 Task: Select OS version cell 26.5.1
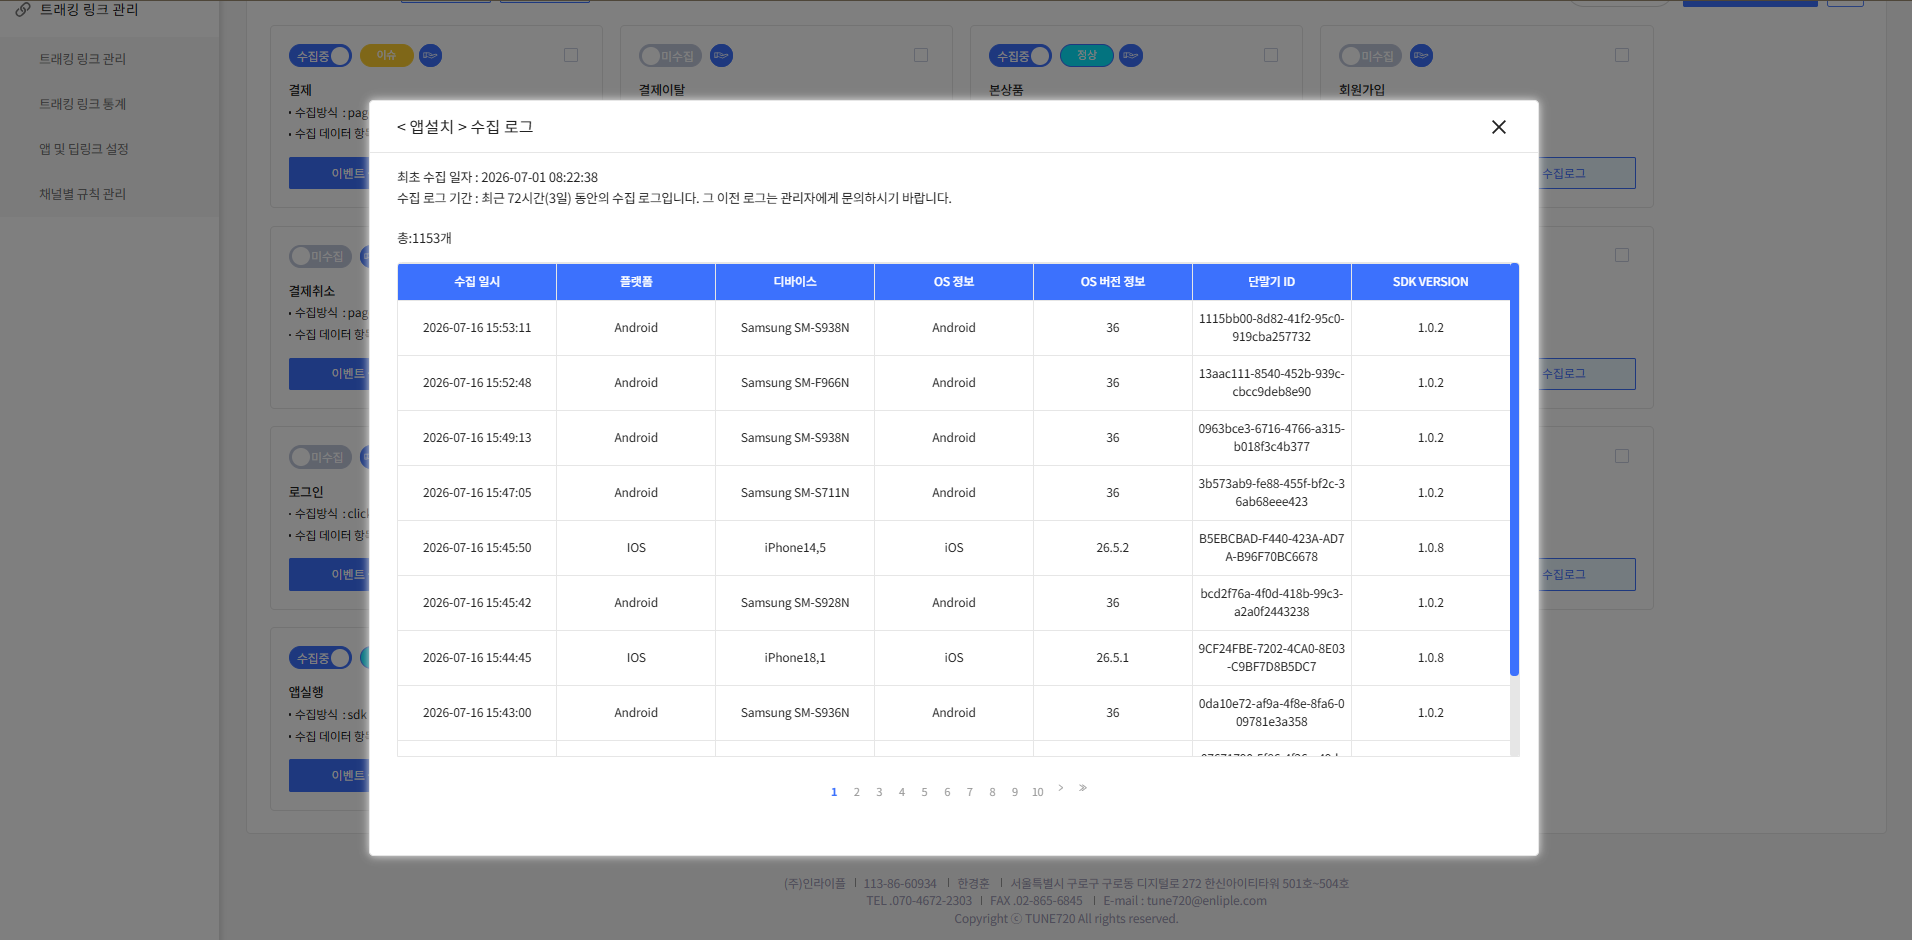click(1113, 658)
